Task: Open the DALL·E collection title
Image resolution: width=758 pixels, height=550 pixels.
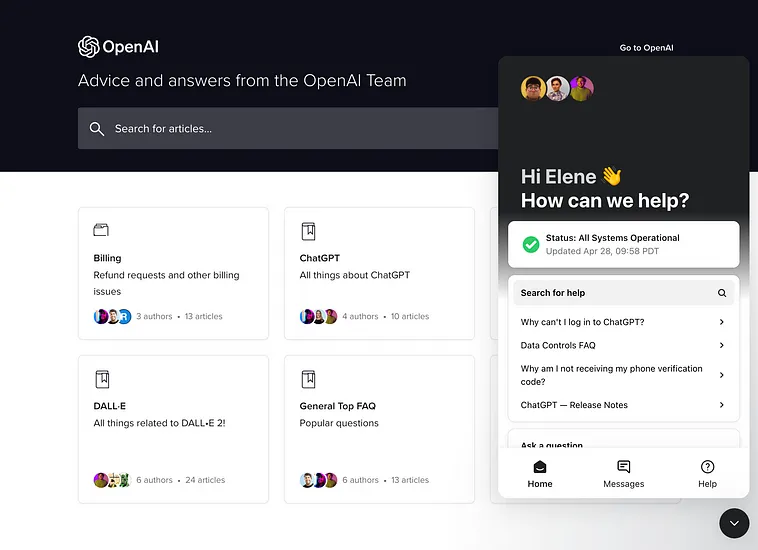Action: click(x=109, y=406)
